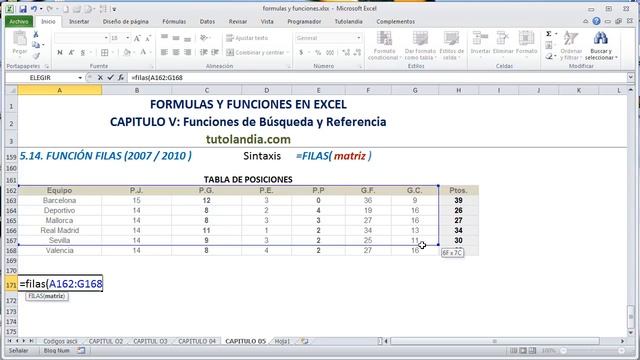Click the blue Help question mark icon
640x360 pixels.
596,21
